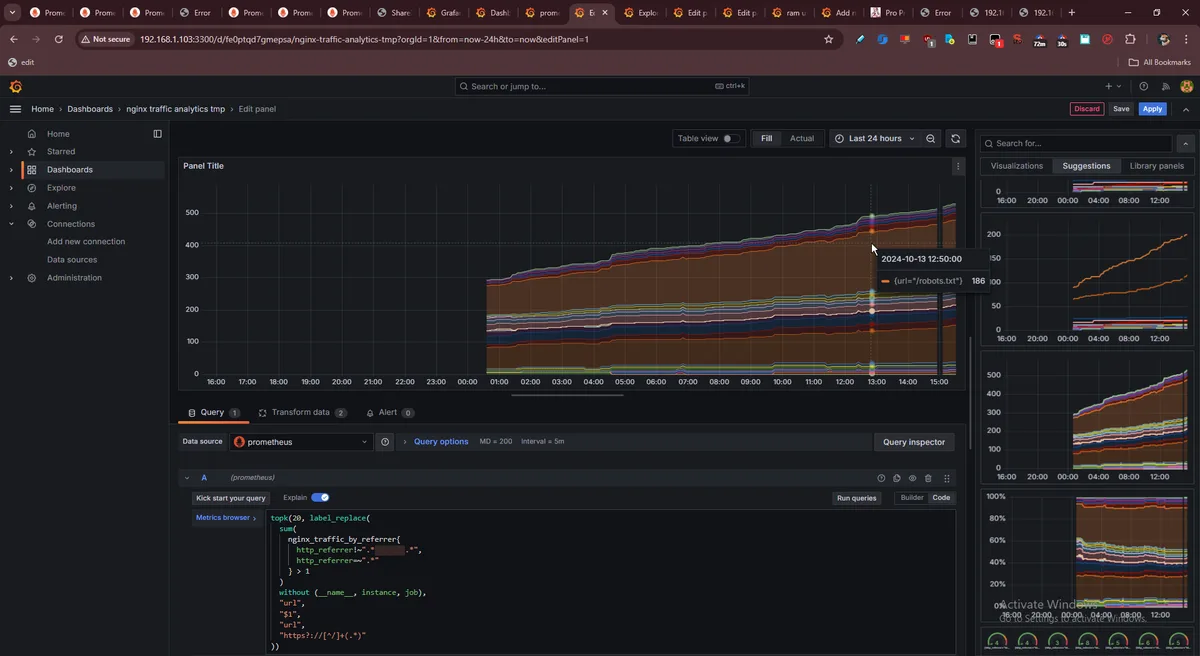This screenshot has height=656, width=1200.
Task: Click the data source help icon
Action: point(385,442)
